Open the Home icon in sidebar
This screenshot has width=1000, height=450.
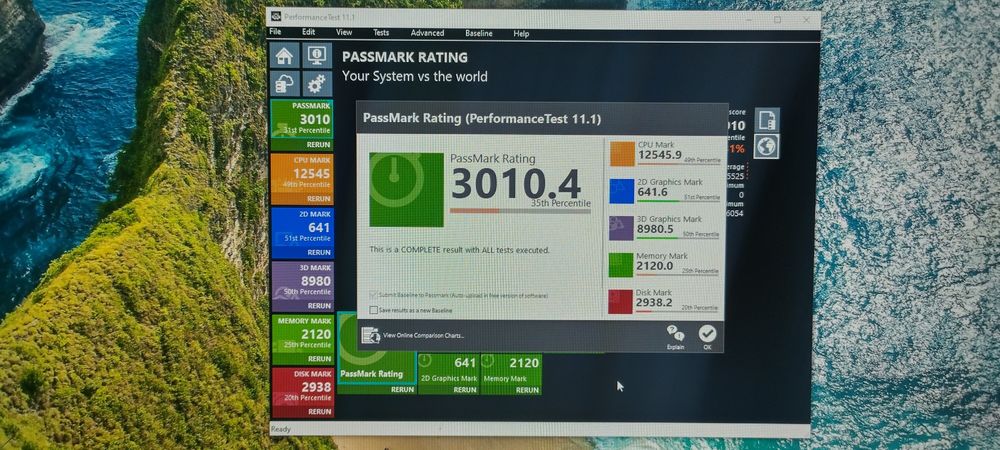pos(284,55)
